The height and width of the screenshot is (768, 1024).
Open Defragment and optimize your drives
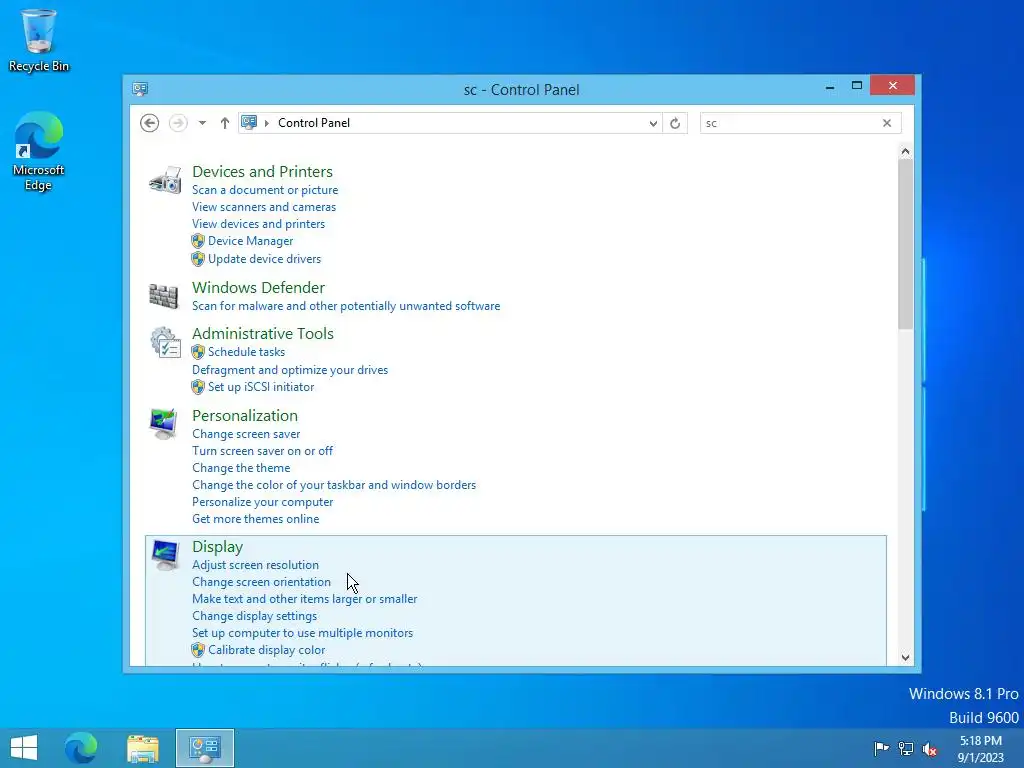pos(290,370)
